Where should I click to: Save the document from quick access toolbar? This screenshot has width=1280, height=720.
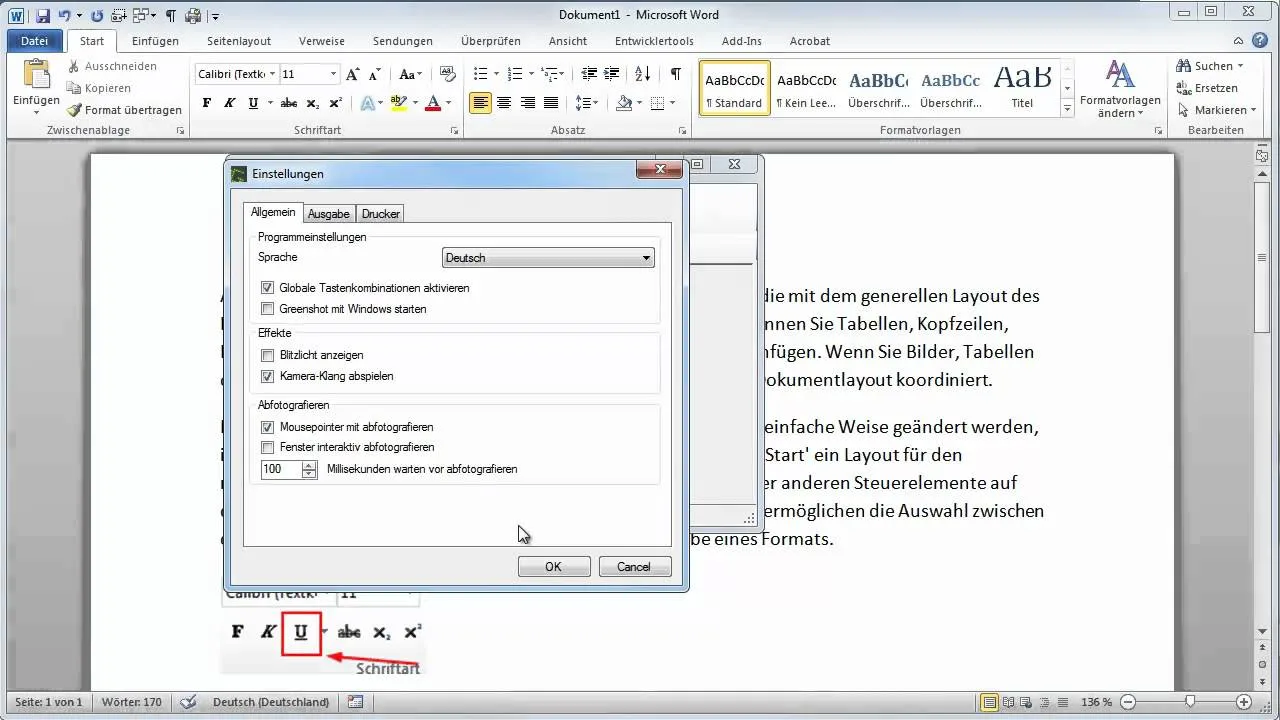tap(43, 16)
